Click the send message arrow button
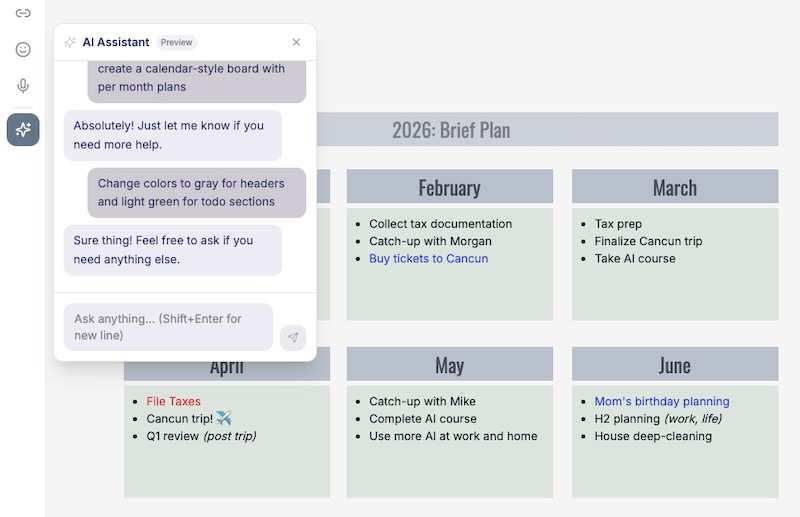The height and width of the screenshot is (517, 800). click(293, 337)
